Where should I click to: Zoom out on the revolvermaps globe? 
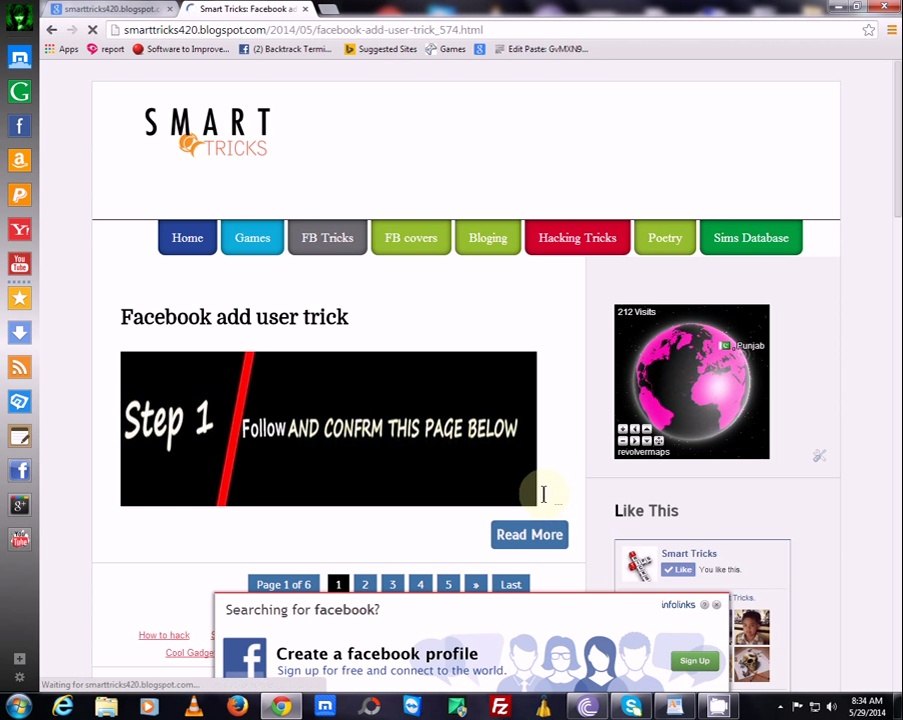623,441
